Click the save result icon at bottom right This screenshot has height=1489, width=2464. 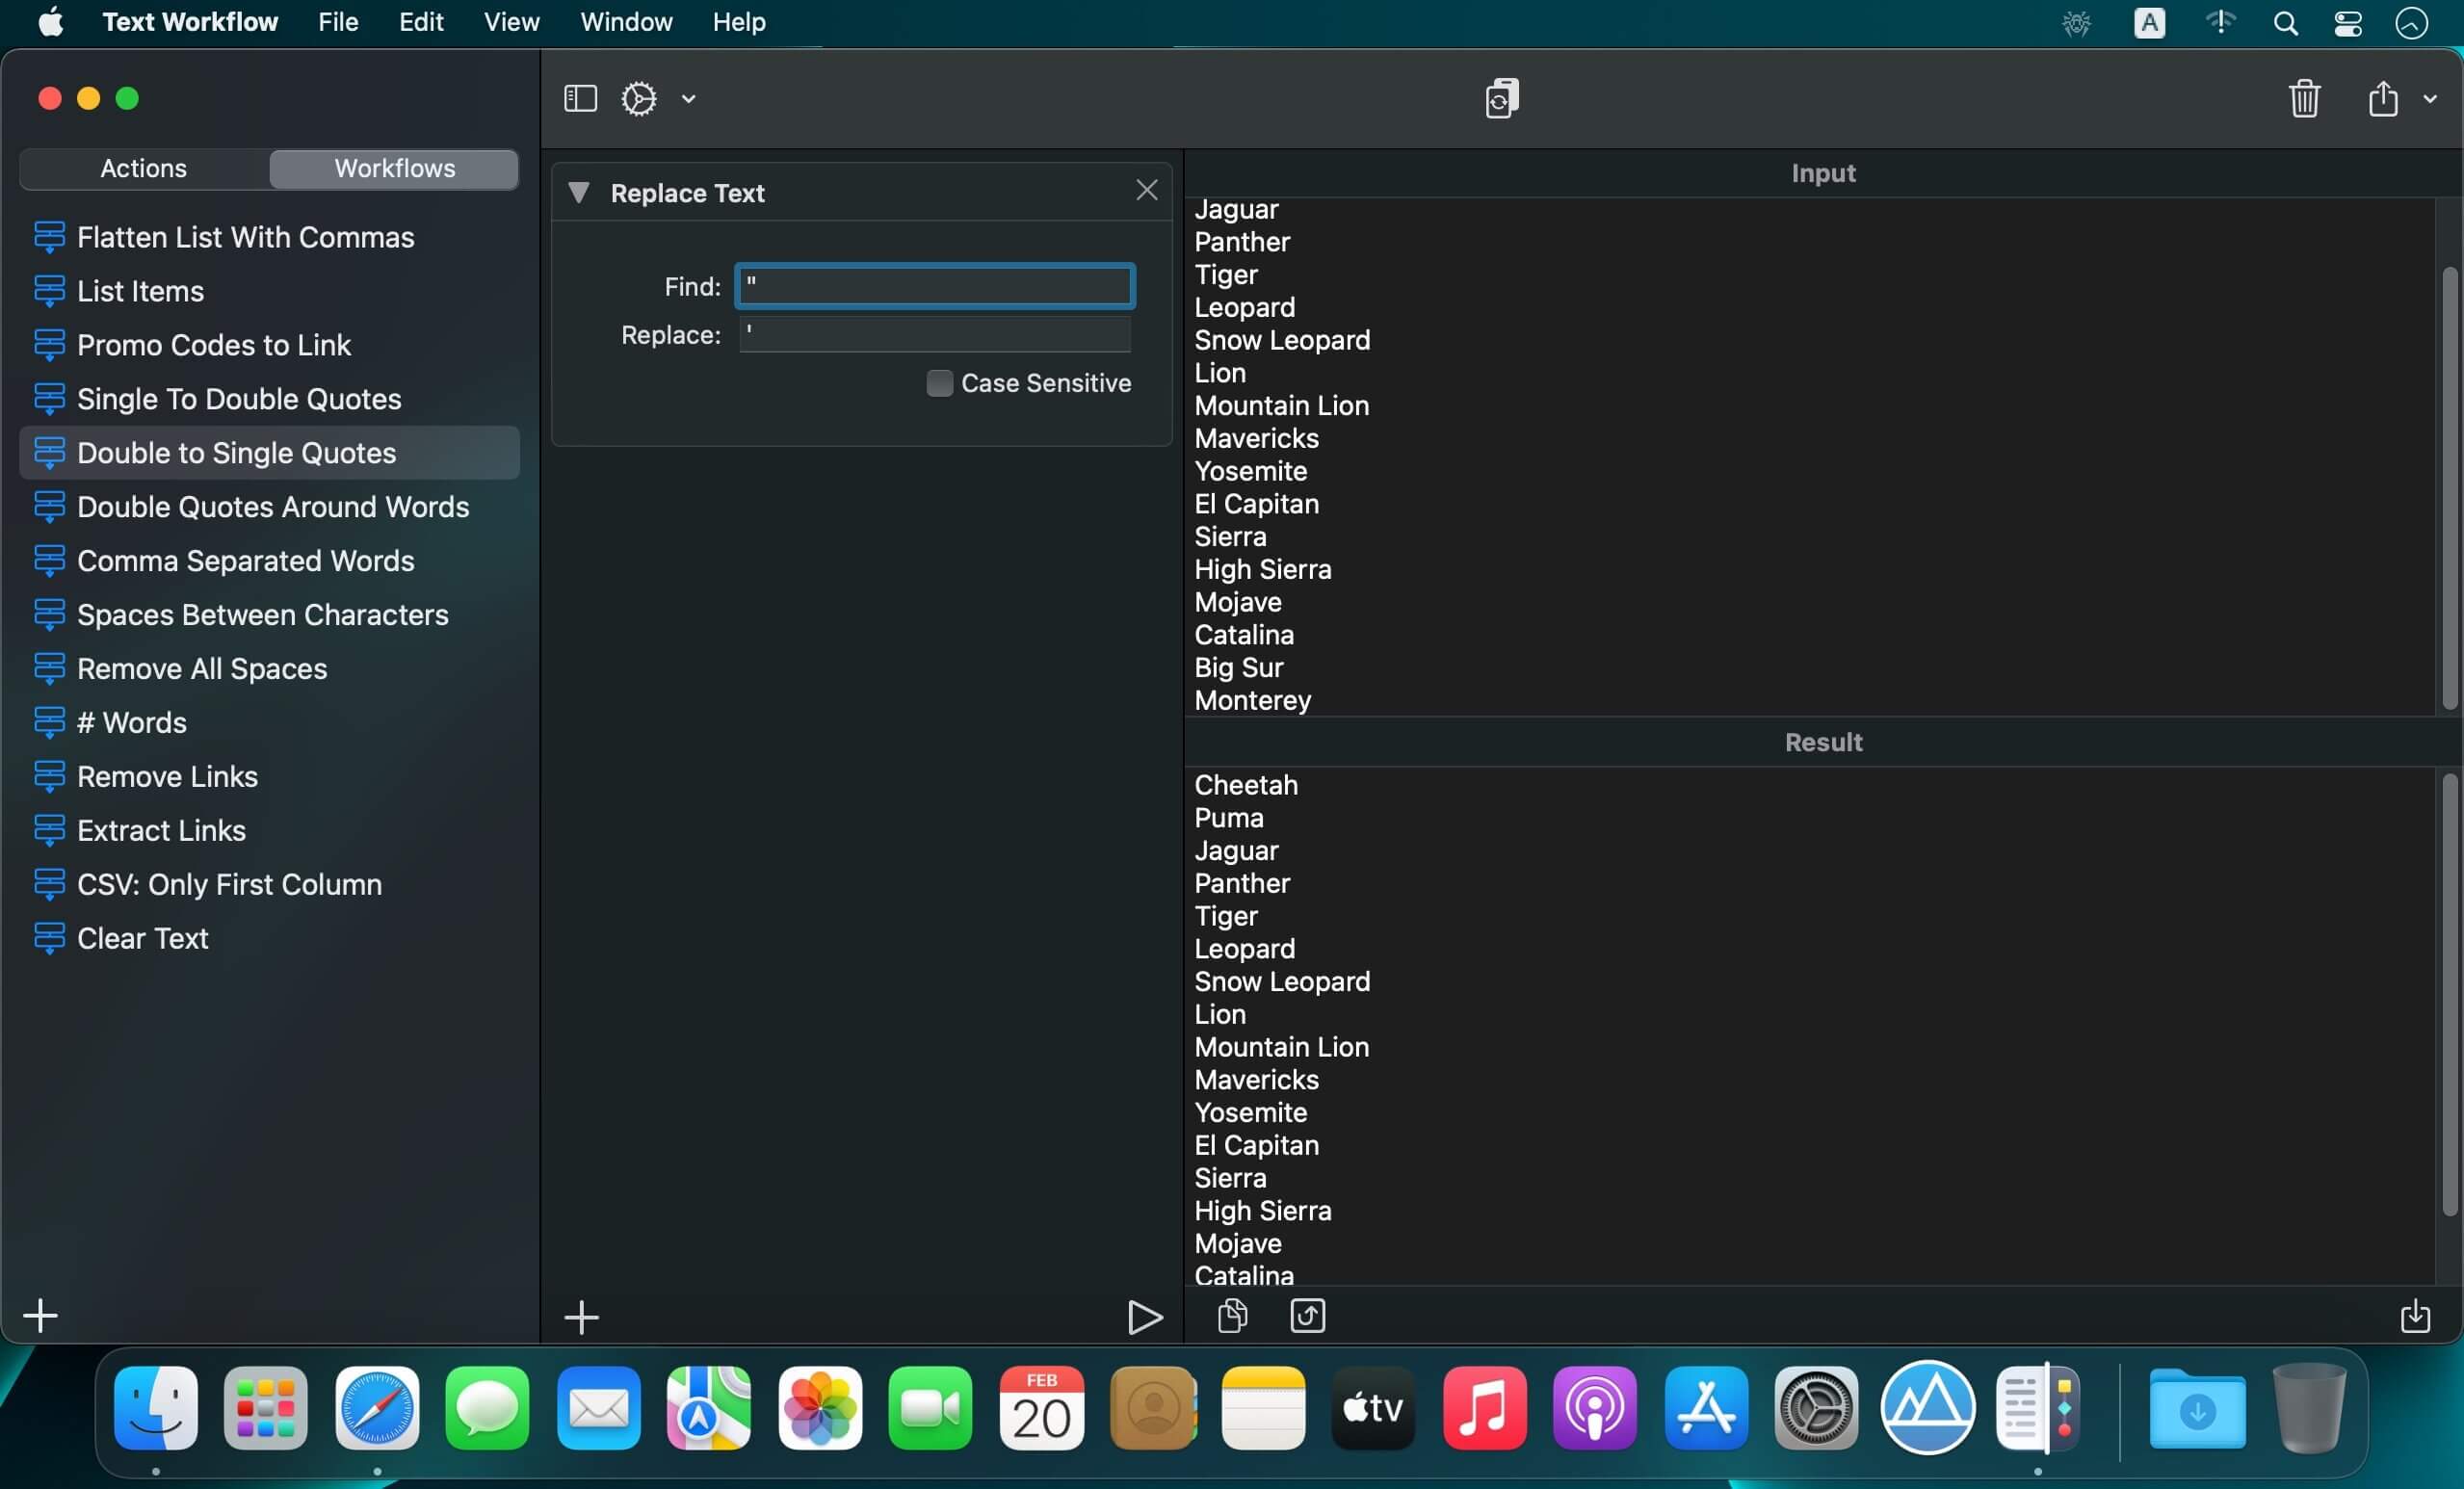2414,1315
